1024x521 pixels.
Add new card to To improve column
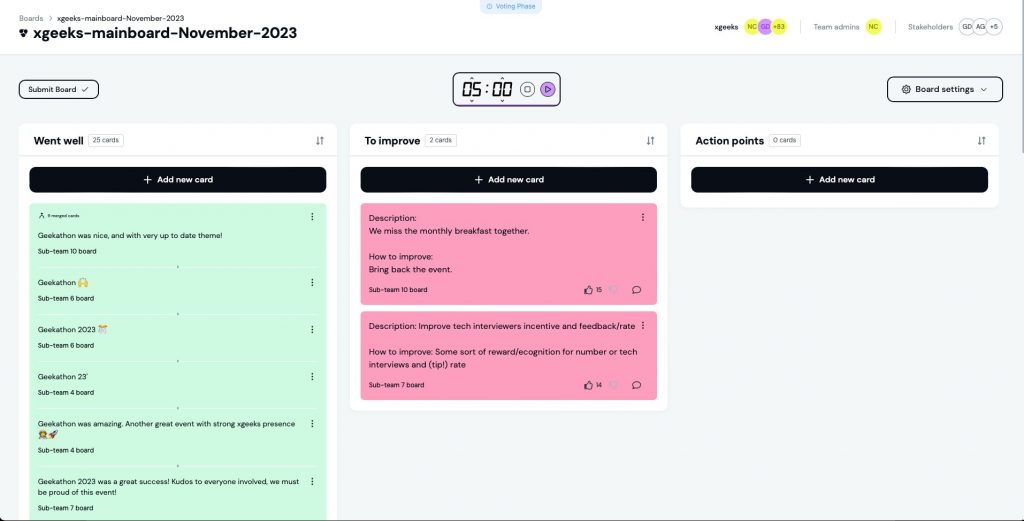pos(508,180)
